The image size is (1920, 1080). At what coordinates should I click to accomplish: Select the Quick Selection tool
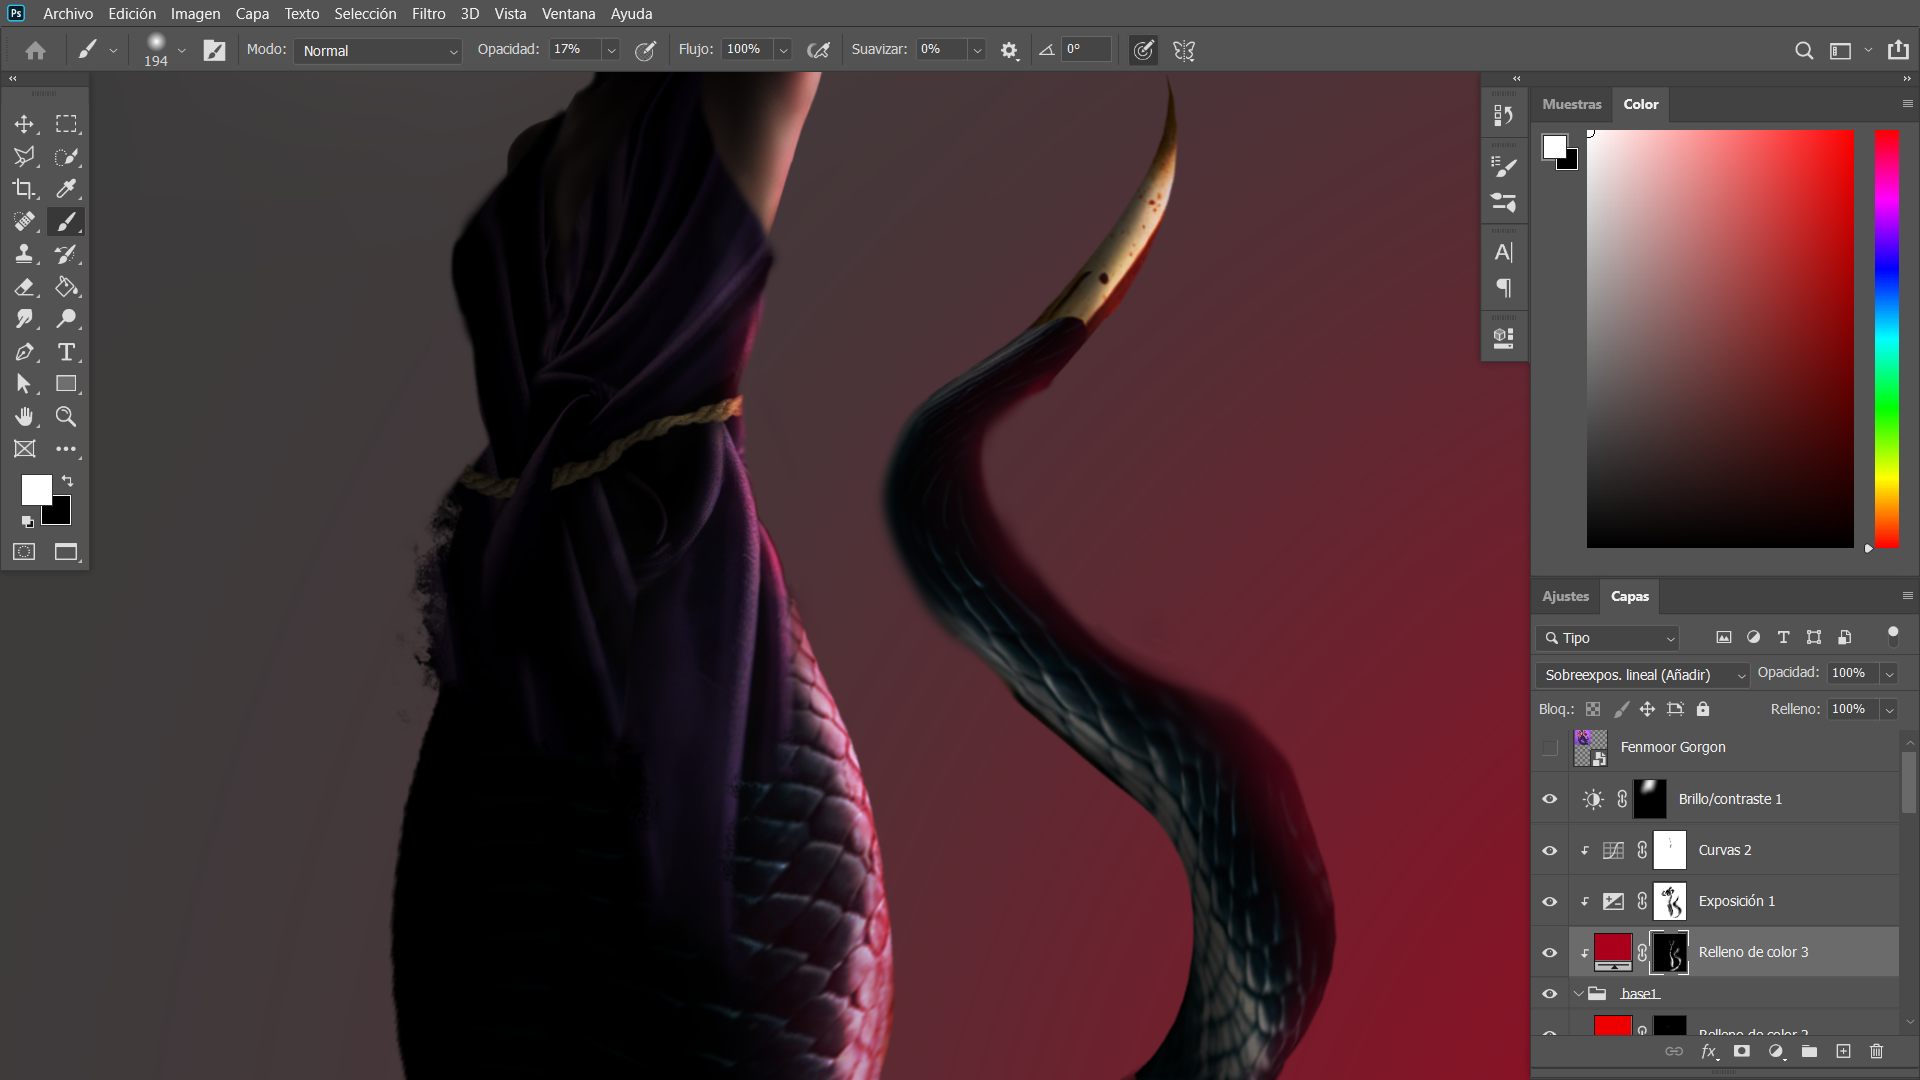pyautogui.click(x=66, y=157)
